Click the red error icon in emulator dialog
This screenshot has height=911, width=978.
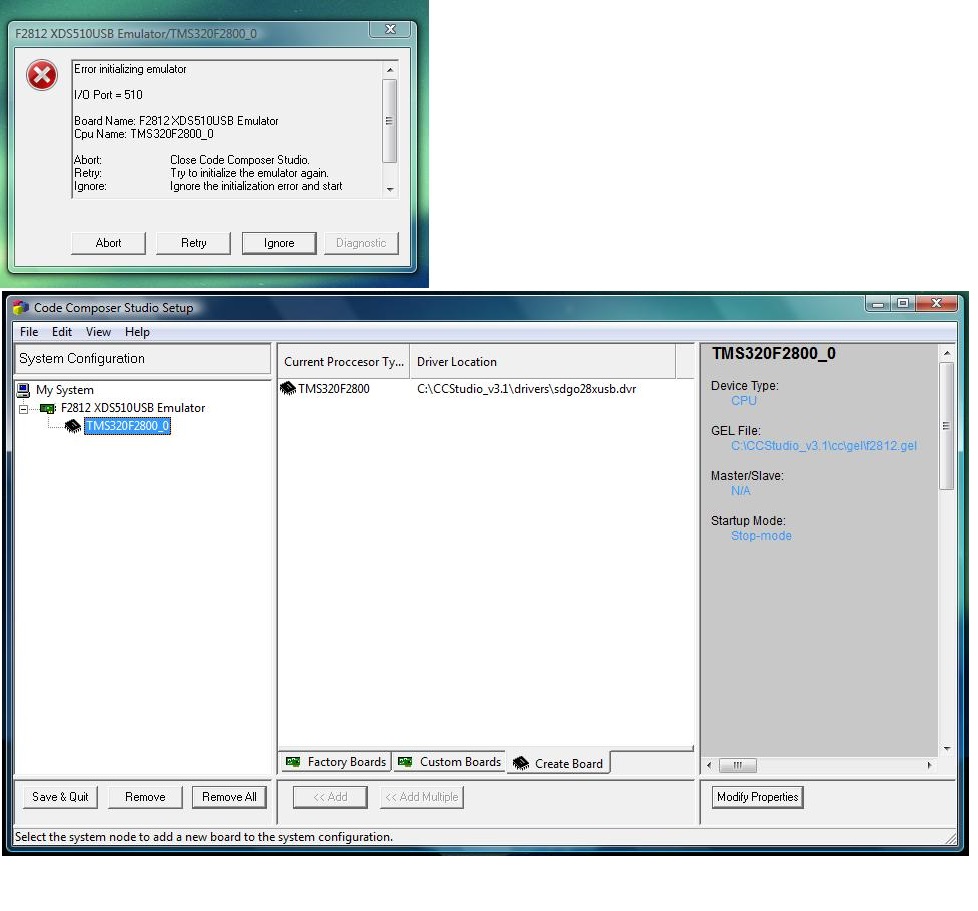click(42, 75)
